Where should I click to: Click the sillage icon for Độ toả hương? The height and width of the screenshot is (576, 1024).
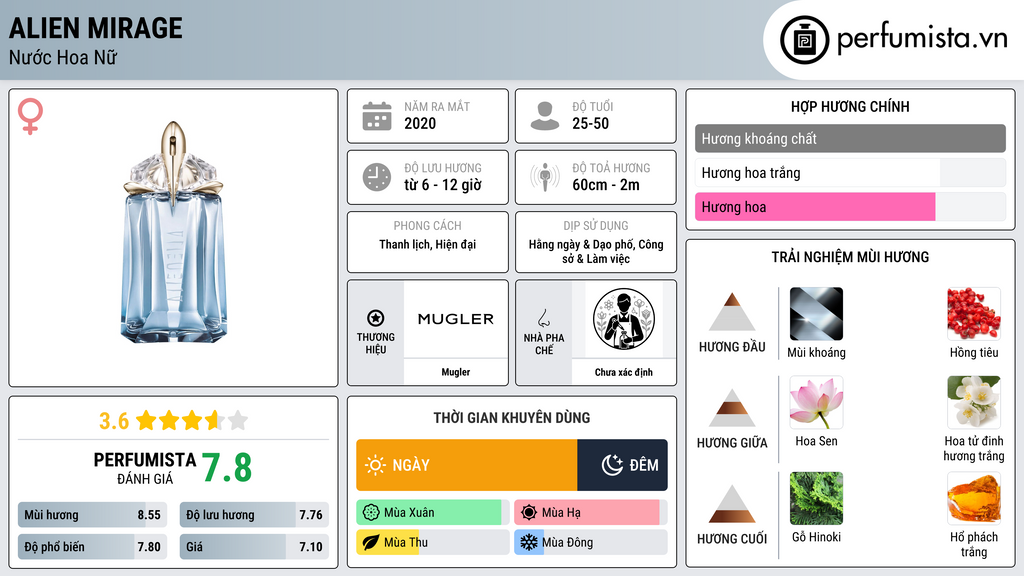click(545, 177)
